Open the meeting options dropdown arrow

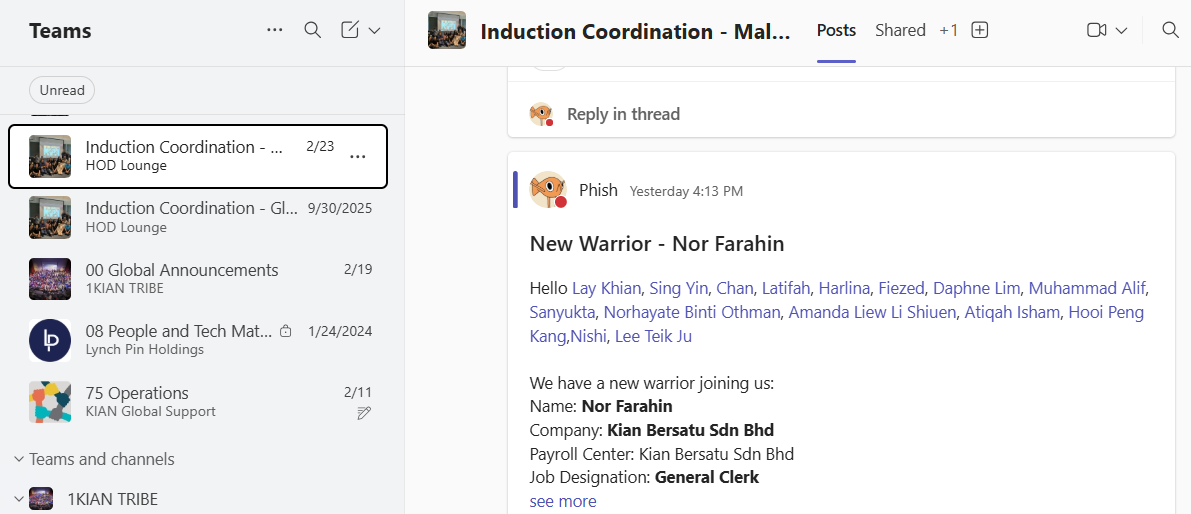[1121, 31]
